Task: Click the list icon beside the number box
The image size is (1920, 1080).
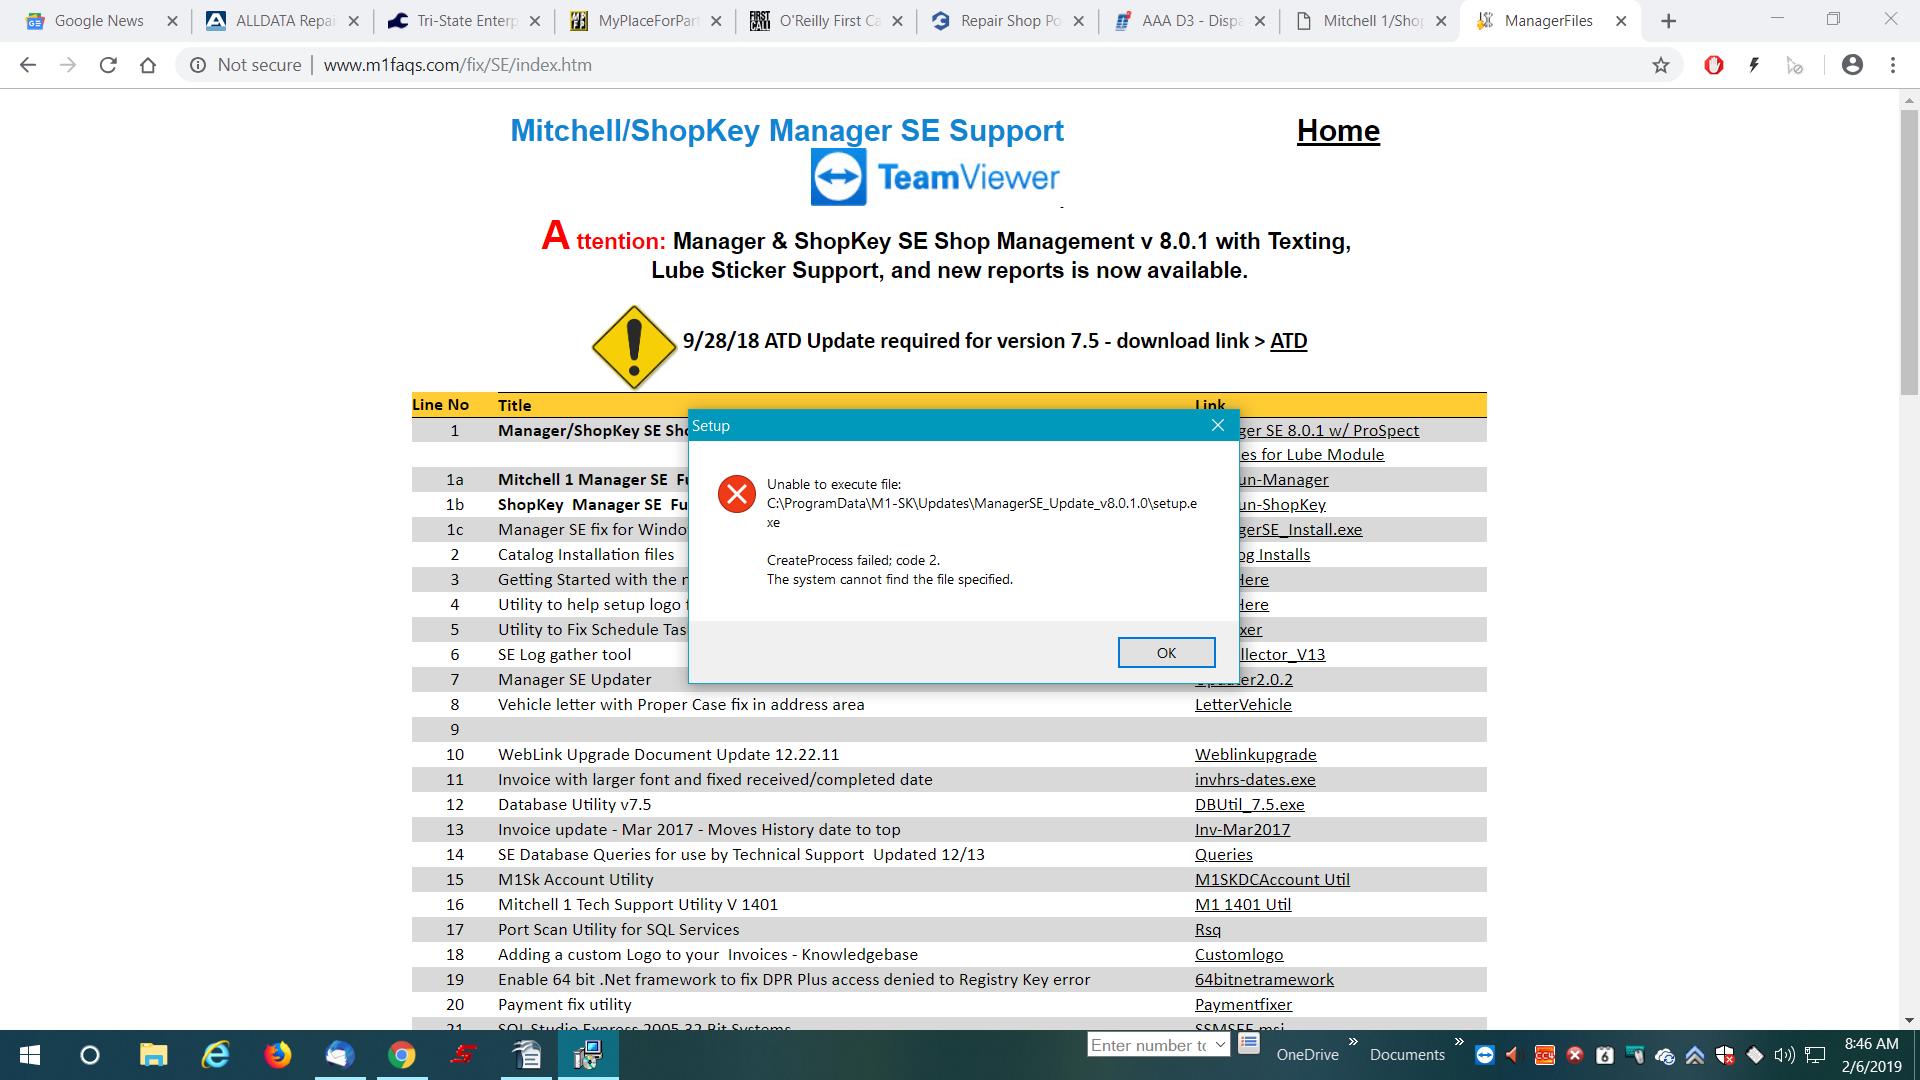Action: click(x=1248, y=1044)
